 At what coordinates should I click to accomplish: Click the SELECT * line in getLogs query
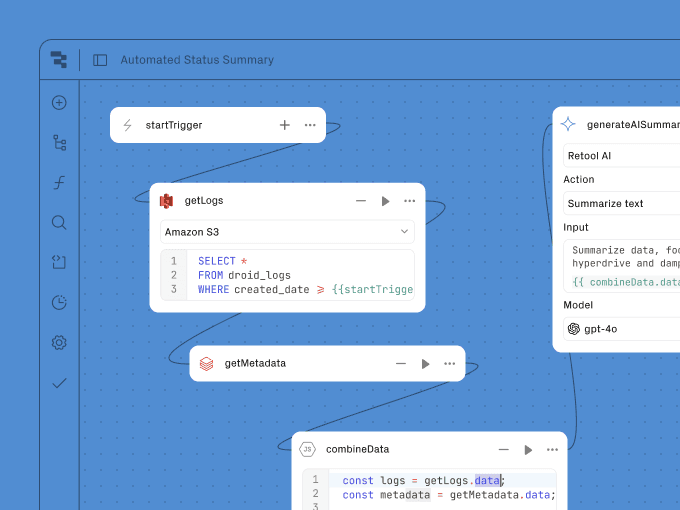point(222,261)
